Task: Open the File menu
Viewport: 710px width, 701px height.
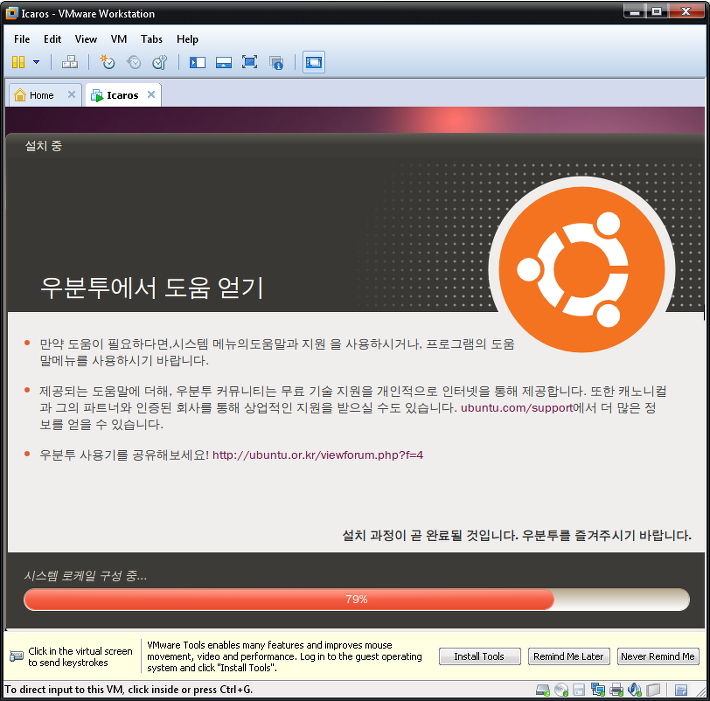Action: click(22, 39)
